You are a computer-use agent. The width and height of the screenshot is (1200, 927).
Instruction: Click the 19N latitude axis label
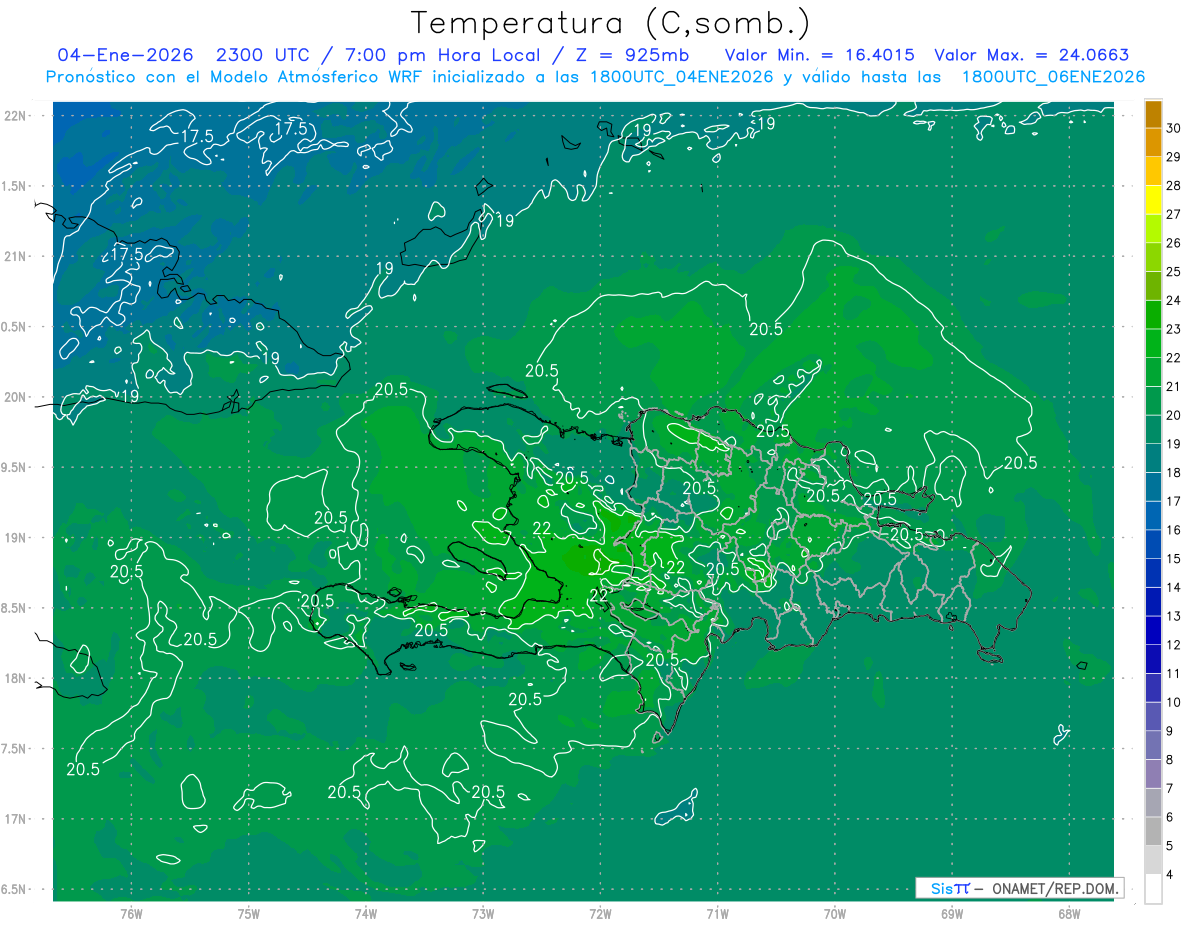(15, 538)
